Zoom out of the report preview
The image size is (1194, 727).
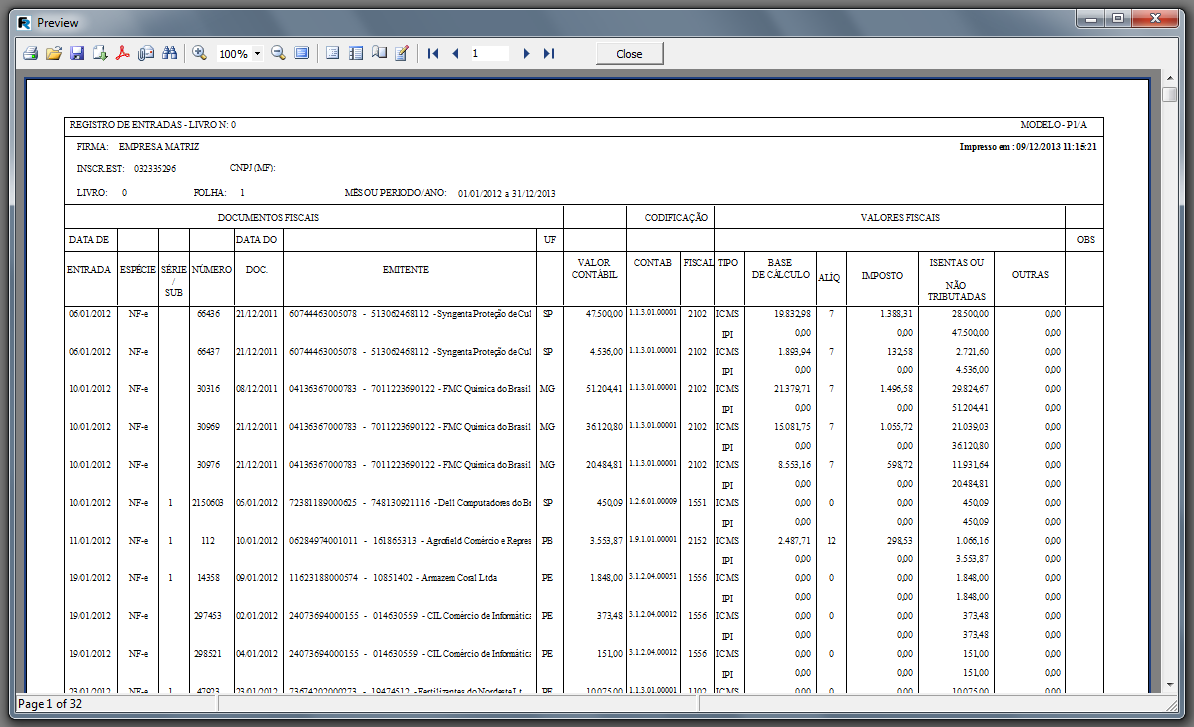pos(279,53)
